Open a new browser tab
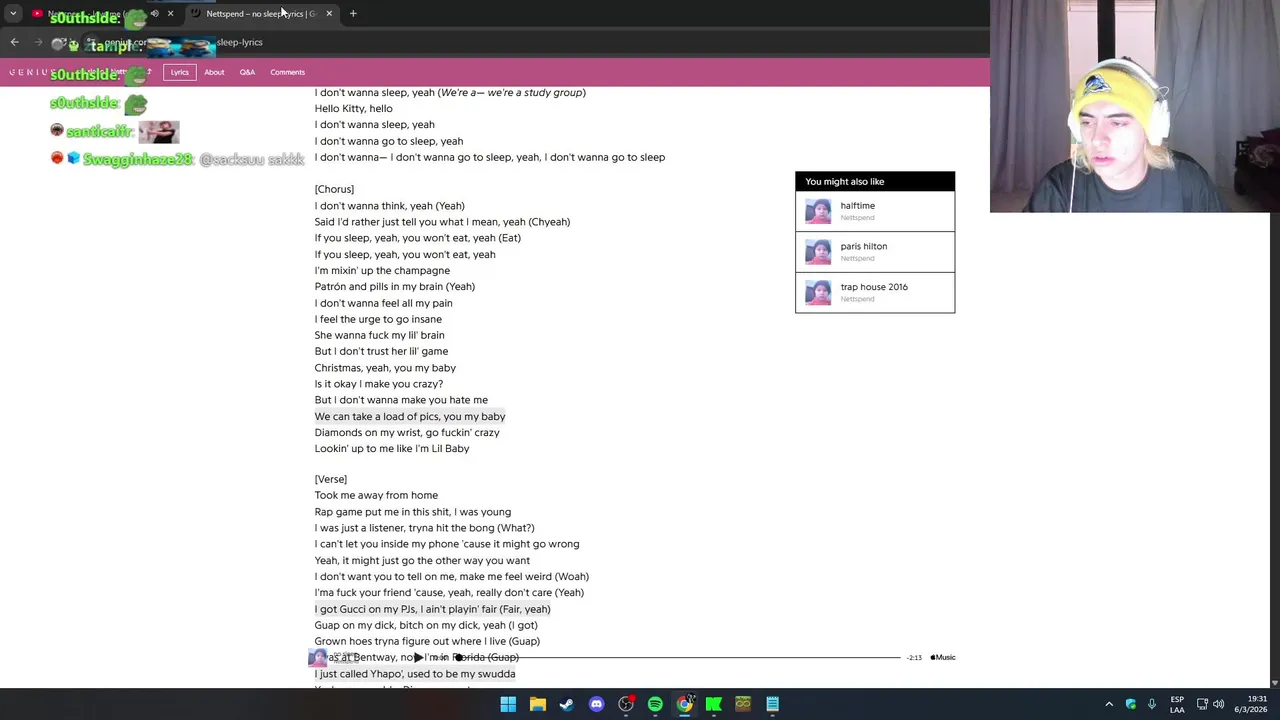The height and width of the screenshot is (720, 1280). pos(353,13)
